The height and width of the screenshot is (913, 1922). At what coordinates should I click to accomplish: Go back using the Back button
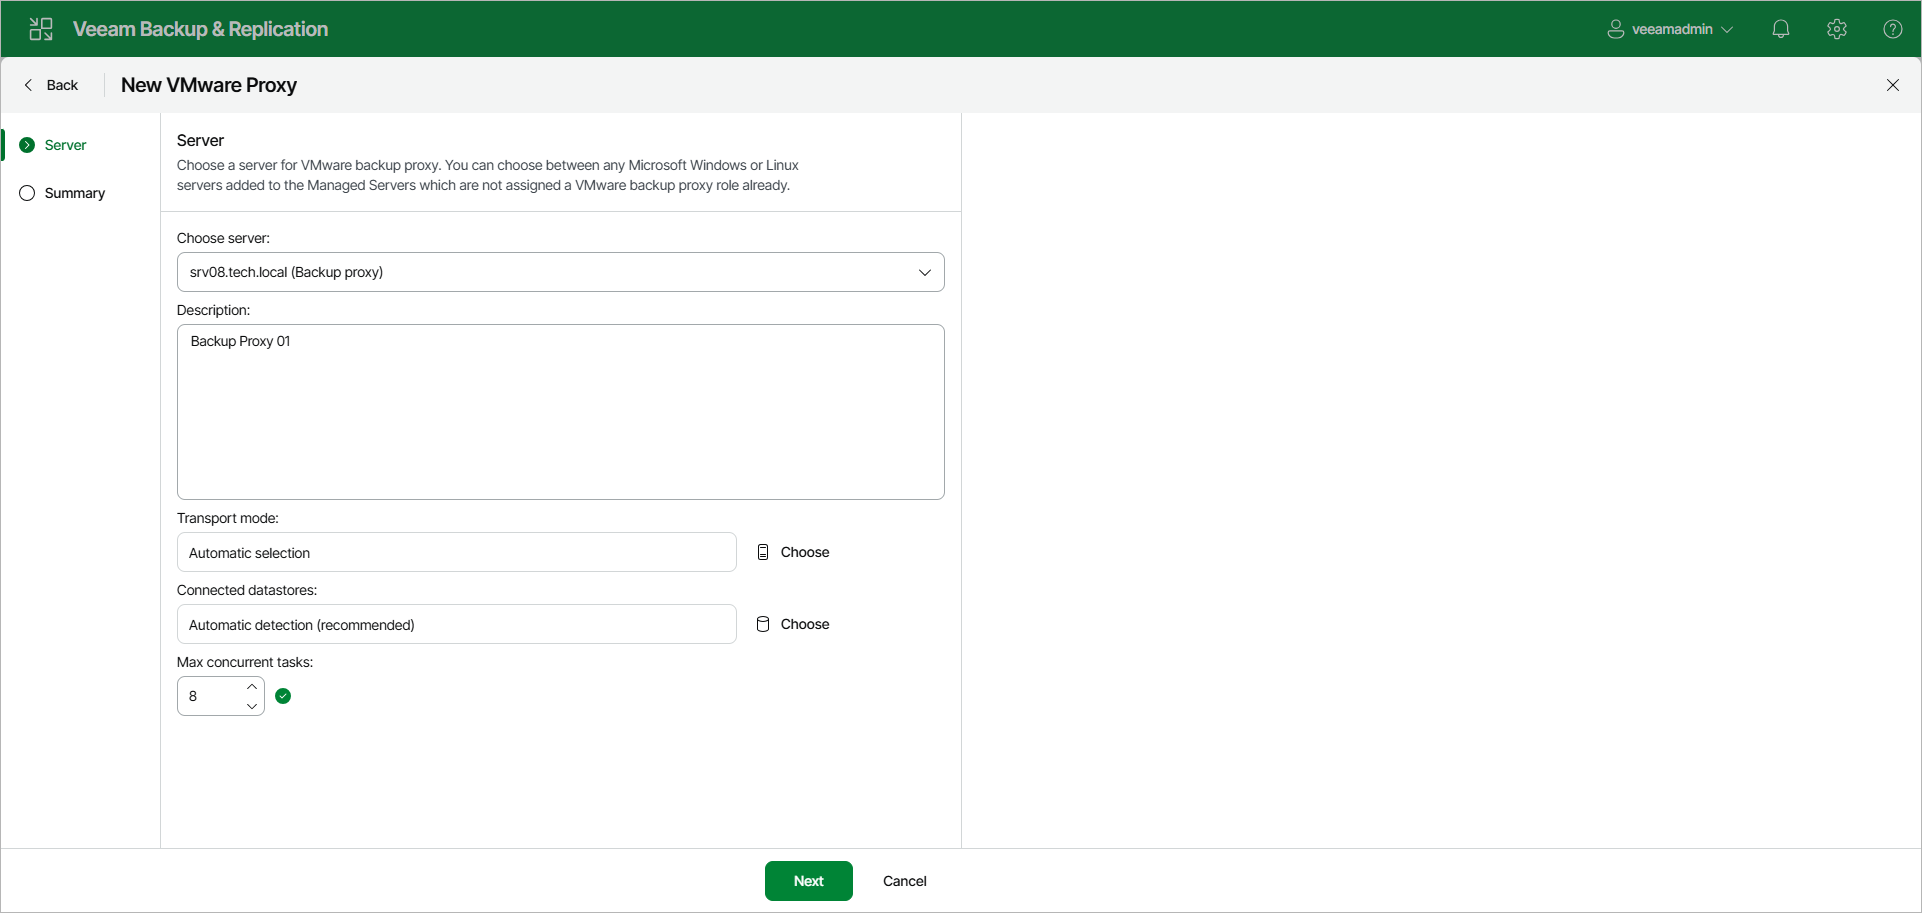point(51,85)
